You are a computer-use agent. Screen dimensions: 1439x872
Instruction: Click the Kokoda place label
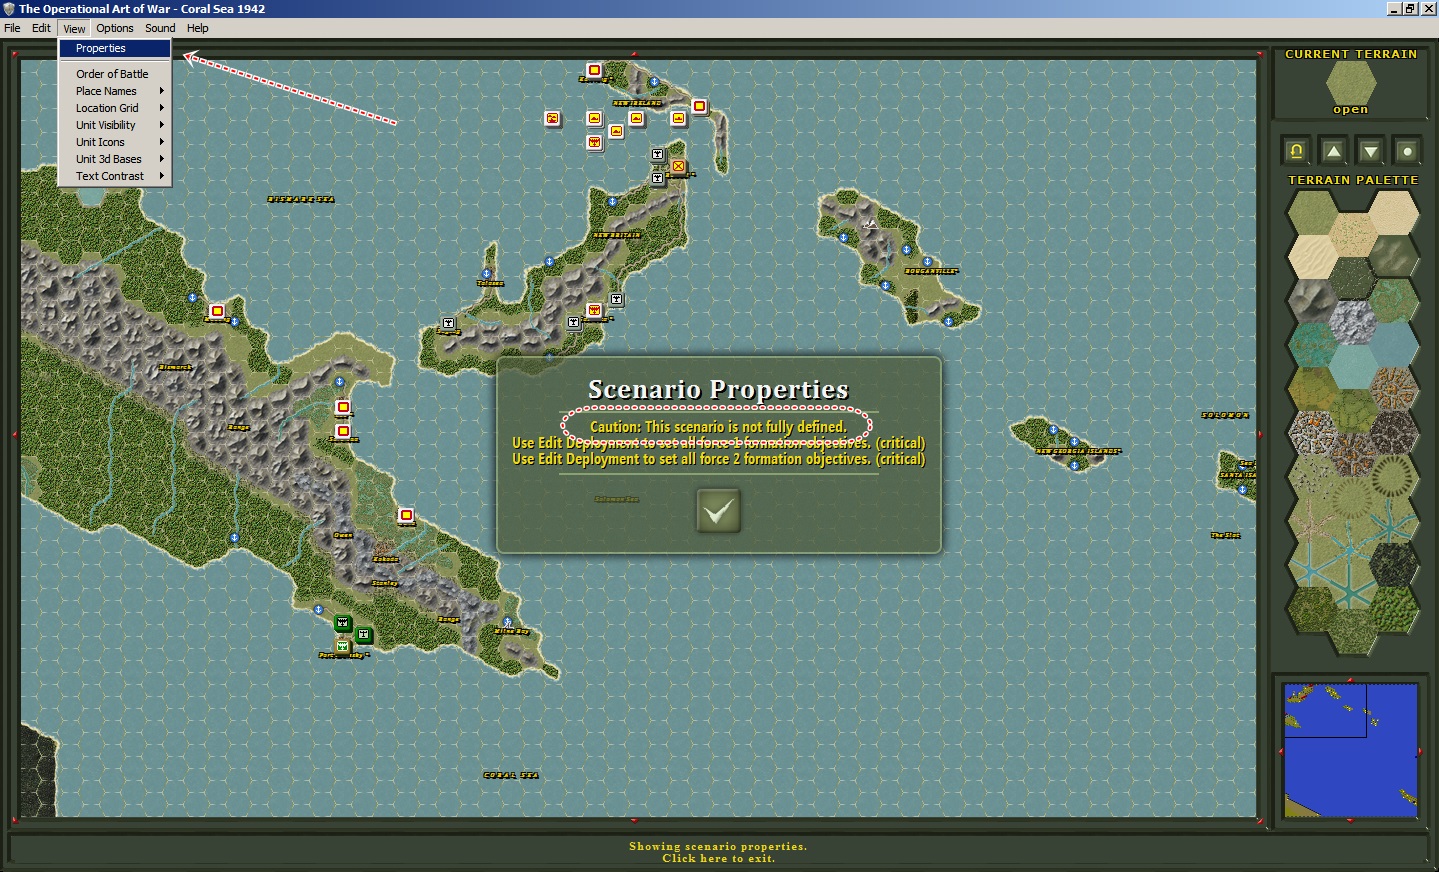point(386,559)
